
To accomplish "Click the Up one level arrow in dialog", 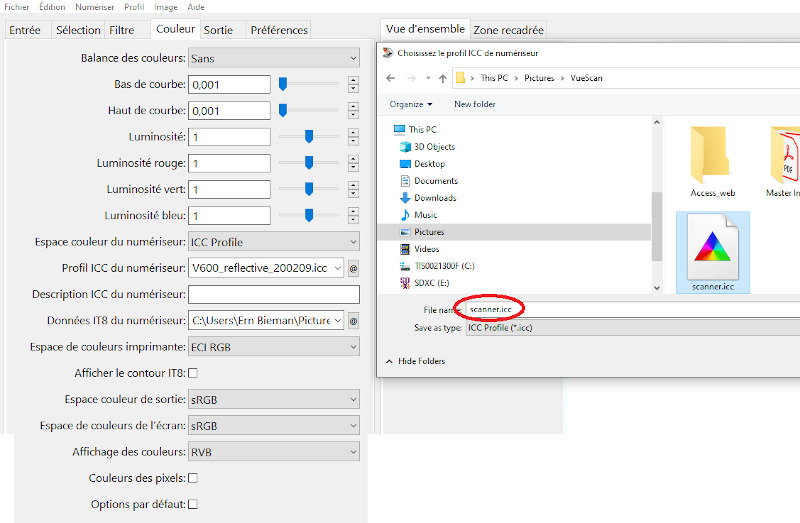I will click(438, 77).
